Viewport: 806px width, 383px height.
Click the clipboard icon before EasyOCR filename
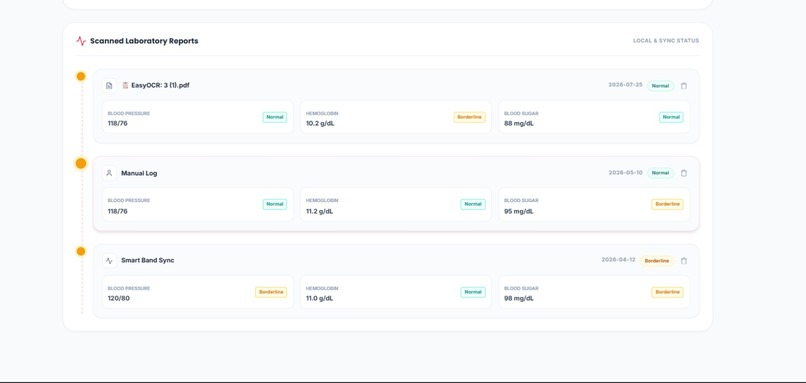tap(125, 85)
